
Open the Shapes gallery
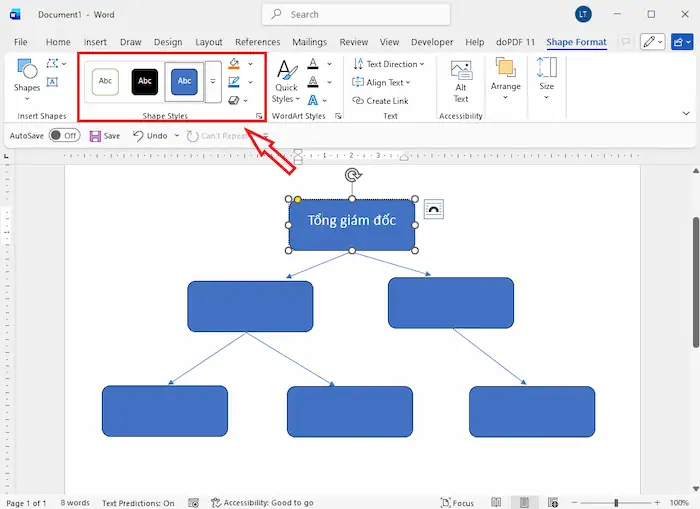[27, 75]
